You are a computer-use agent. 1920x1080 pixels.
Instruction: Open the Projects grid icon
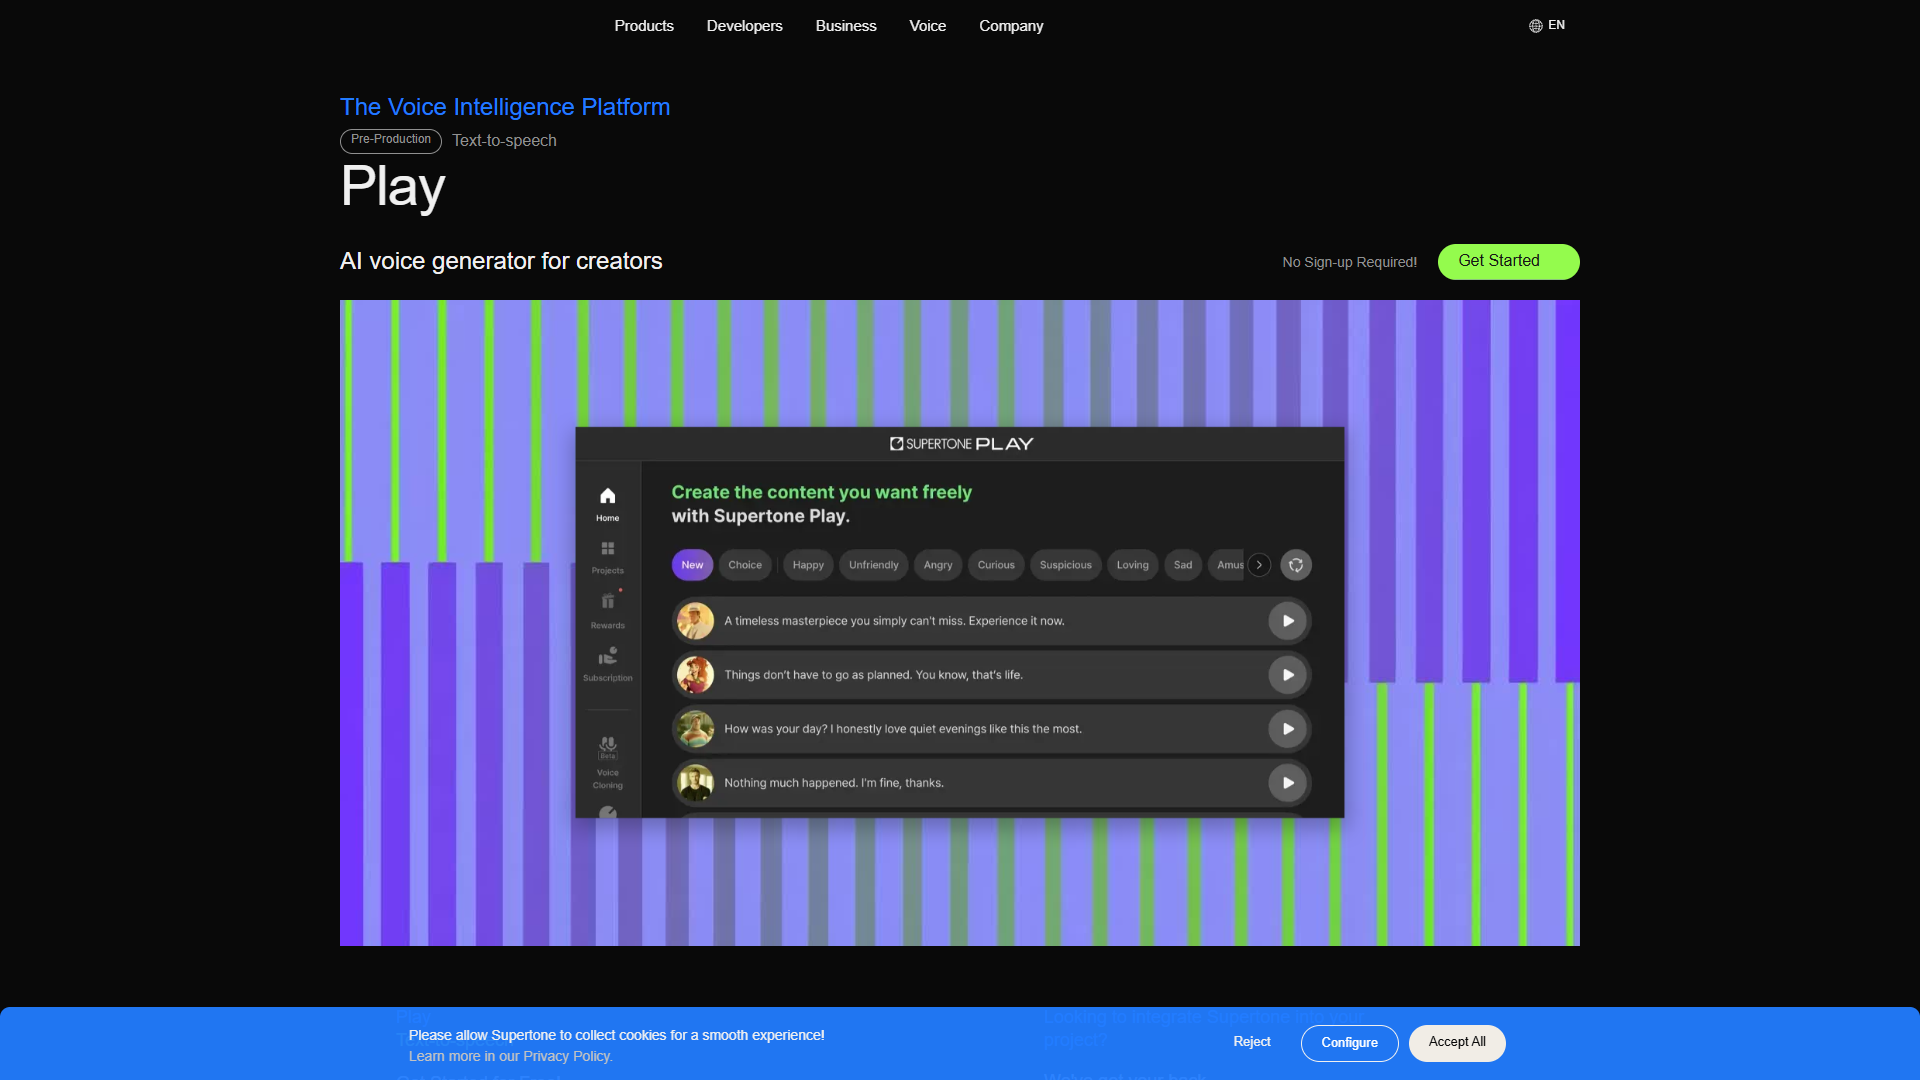[607, 549]
